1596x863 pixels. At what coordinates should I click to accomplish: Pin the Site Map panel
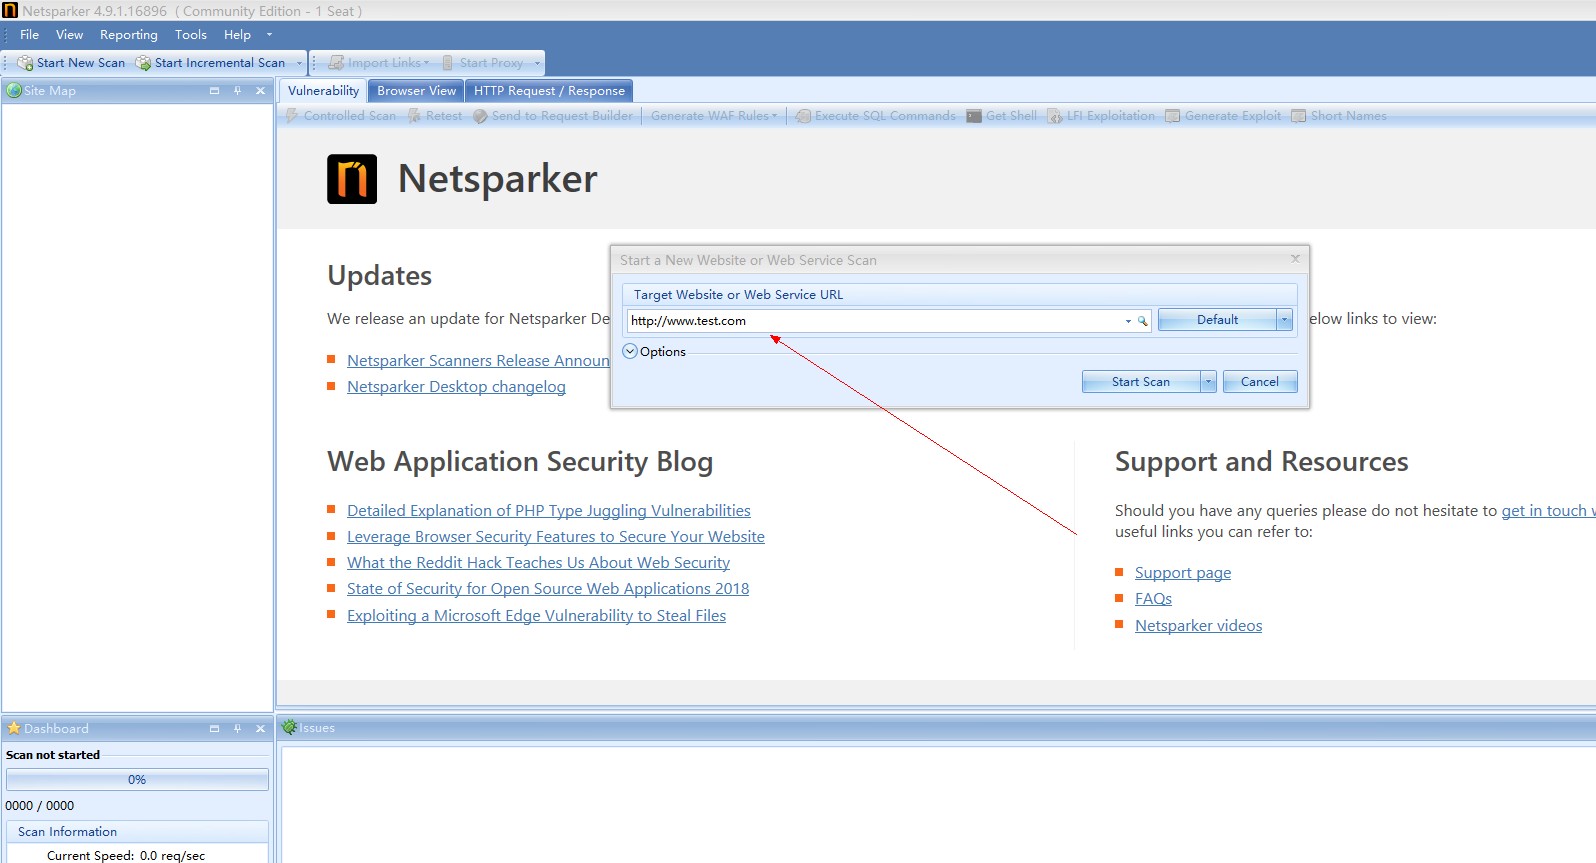coord(237,90)
